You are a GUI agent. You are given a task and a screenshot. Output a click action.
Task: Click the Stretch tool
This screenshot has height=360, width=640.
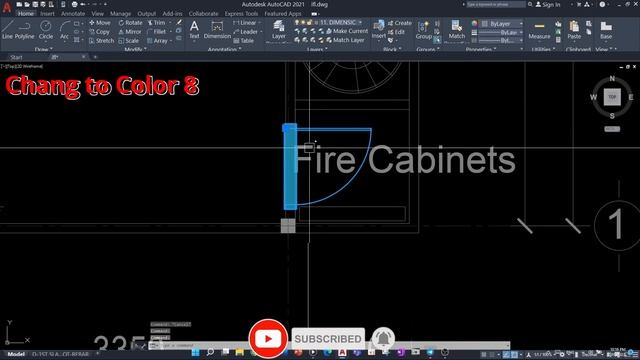click(x=101, y=41)
